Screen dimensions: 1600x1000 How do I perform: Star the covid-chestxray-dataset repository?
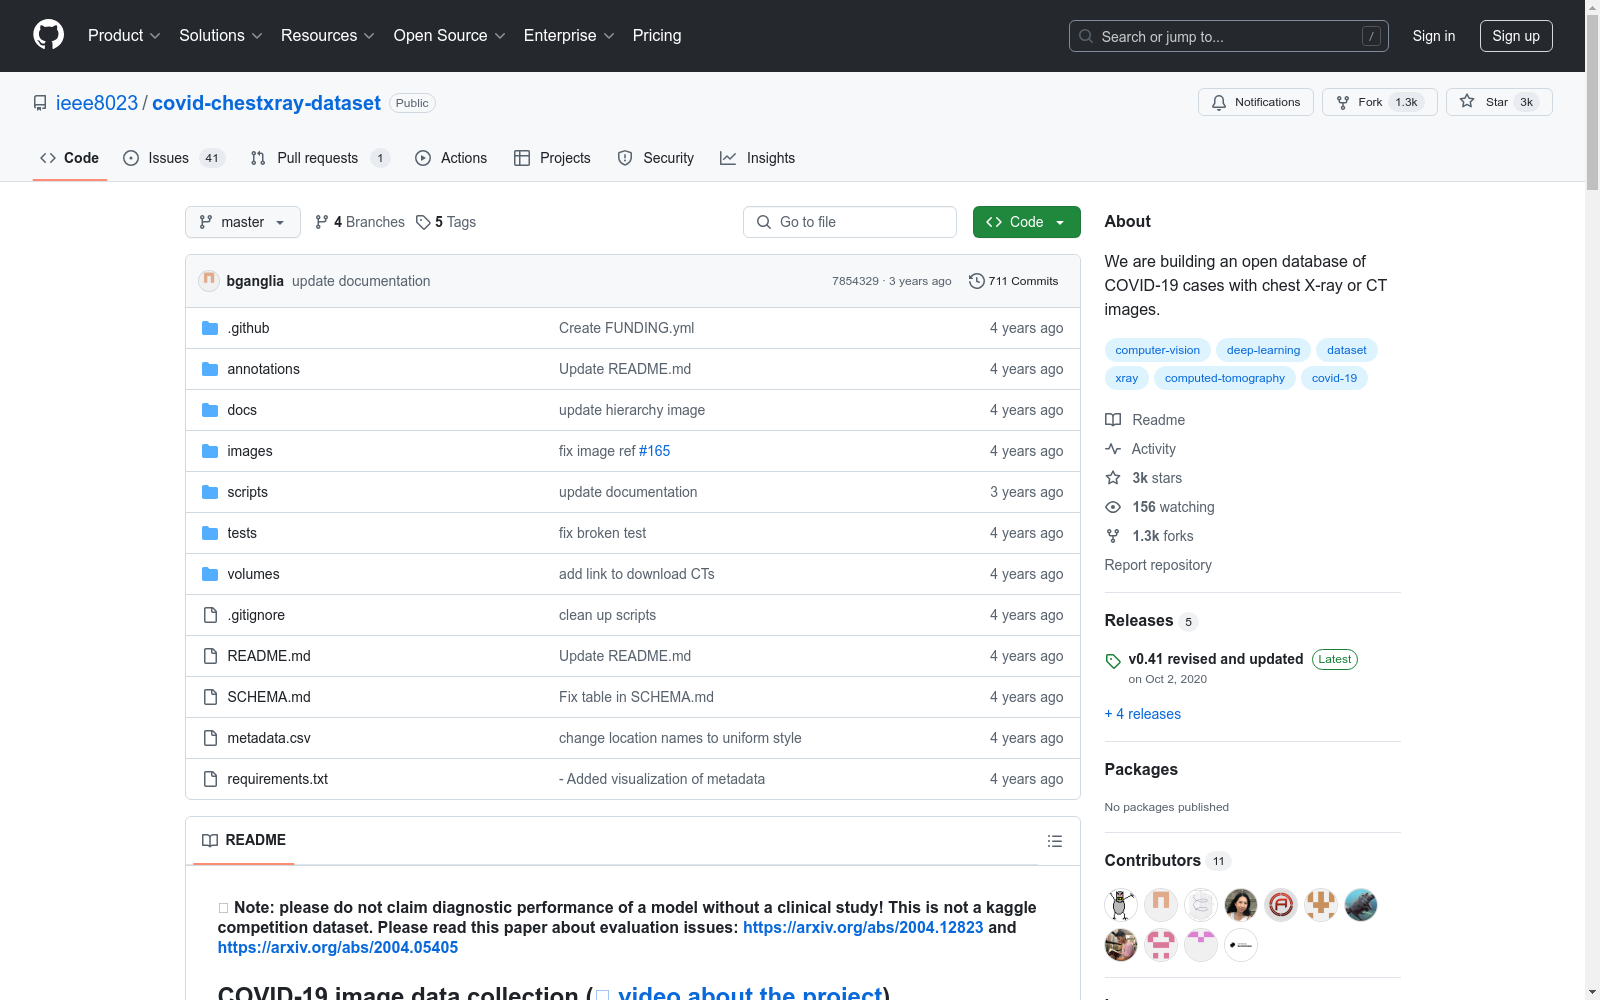[1498, 102]
